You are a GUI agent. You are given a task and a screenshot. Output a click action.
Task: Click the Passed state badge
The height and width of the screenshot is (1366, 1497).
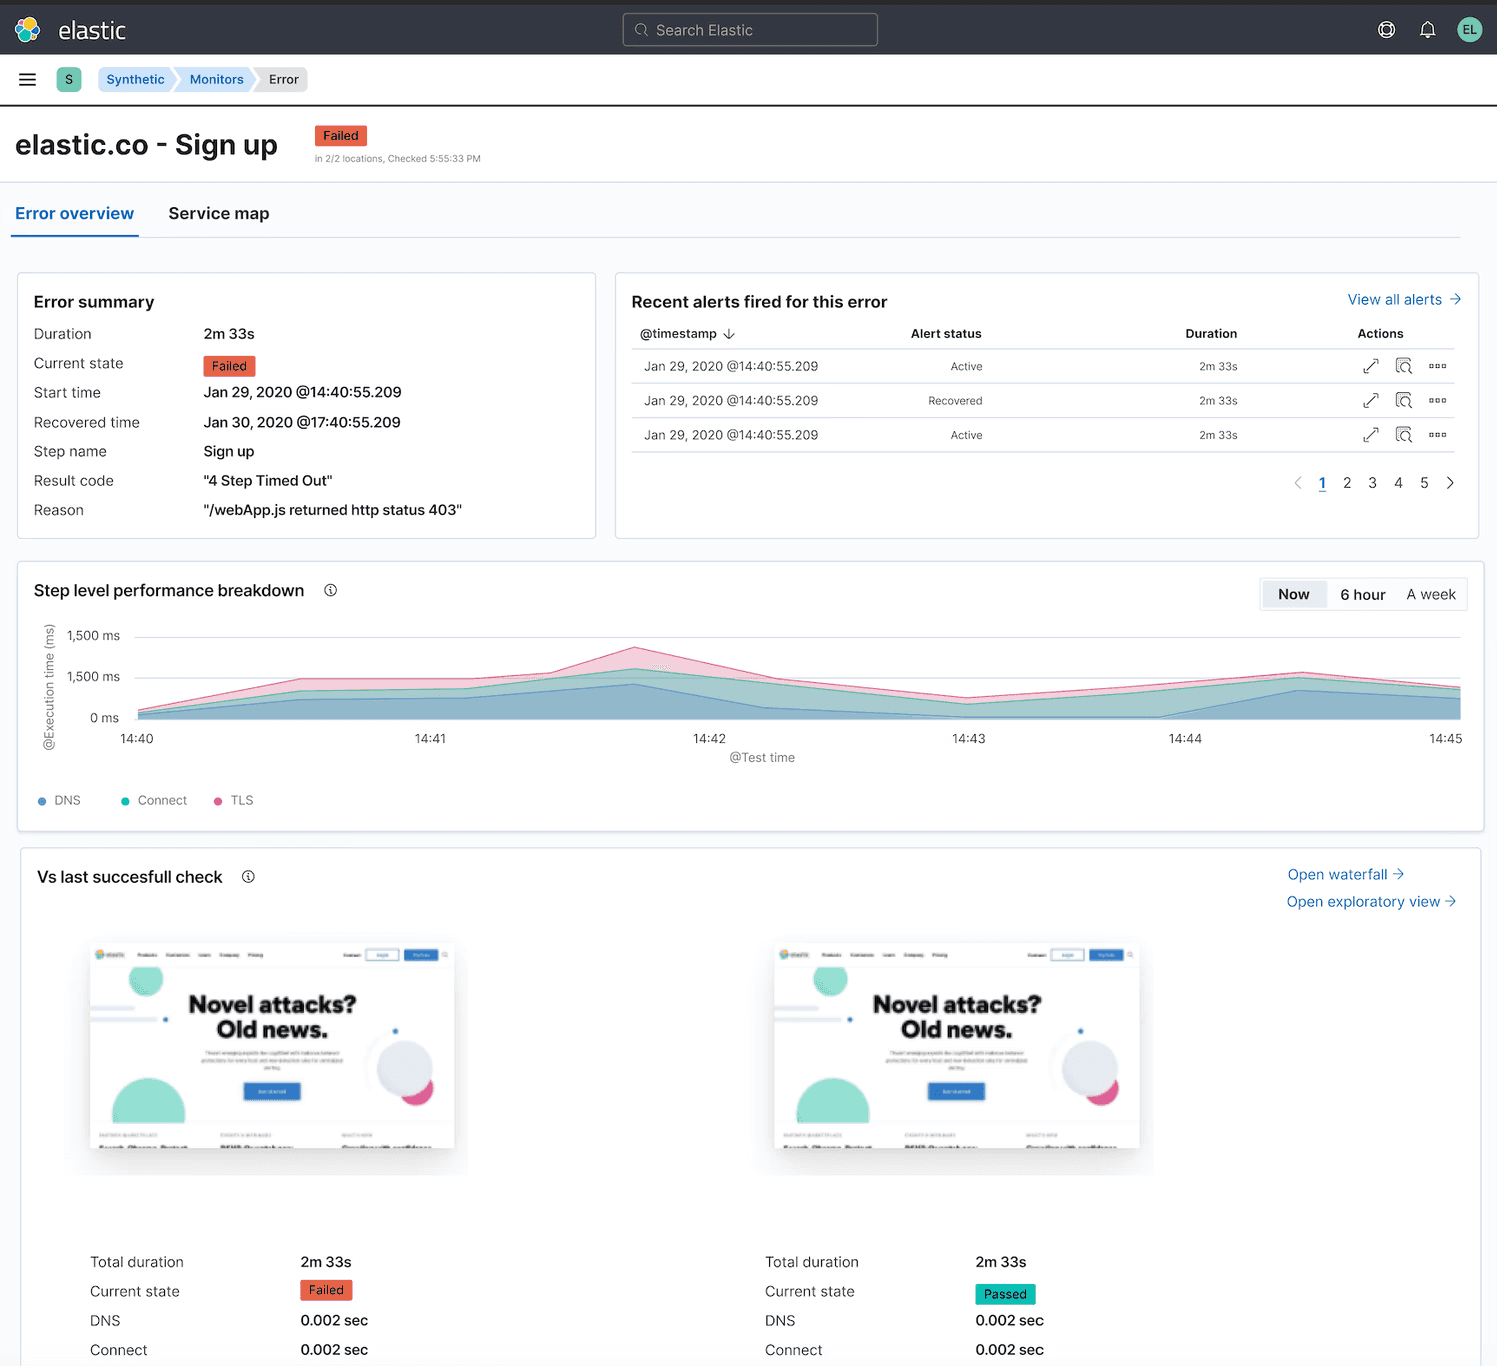[1005, 1294]
